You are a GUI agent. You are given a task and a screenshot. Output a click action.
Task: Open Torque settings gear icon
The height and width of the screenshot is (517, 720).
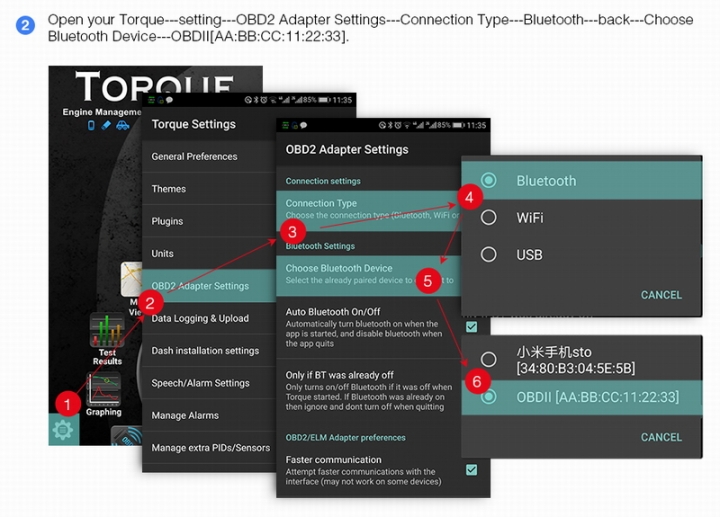pyautogui.click(x=63, y=429)
